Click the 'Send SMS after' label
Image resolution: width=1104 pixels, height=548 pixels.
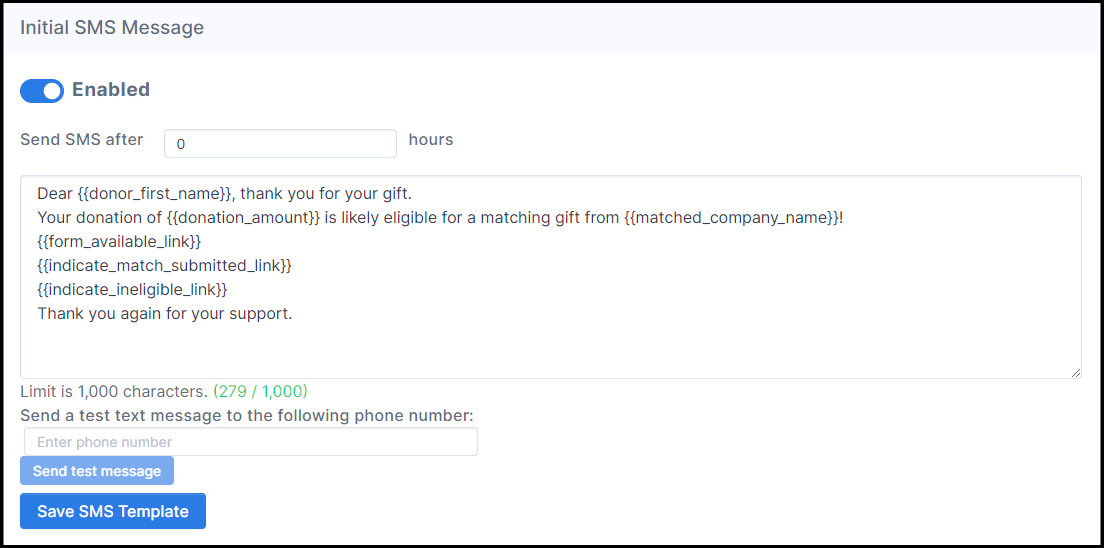tap(82, 140)
